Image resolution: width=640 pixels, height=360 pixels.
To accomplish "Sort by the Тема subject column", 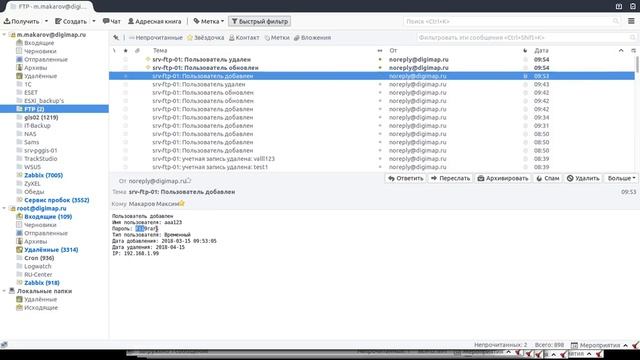I will coord(160,51).
